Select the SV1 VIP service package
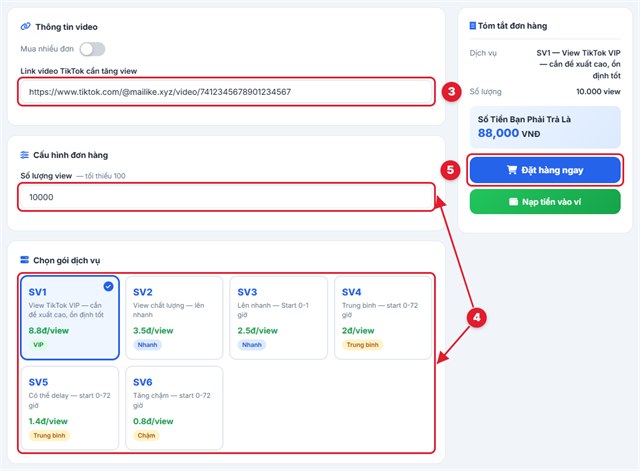The image size is (640, 471). point(70,318)
